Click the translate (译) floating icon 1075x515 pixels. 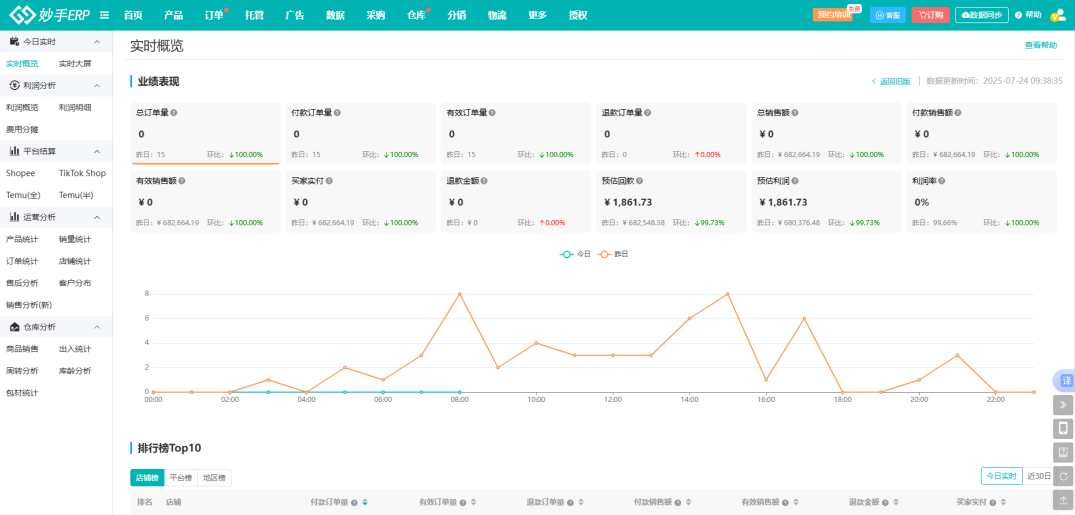point(1066,380)
